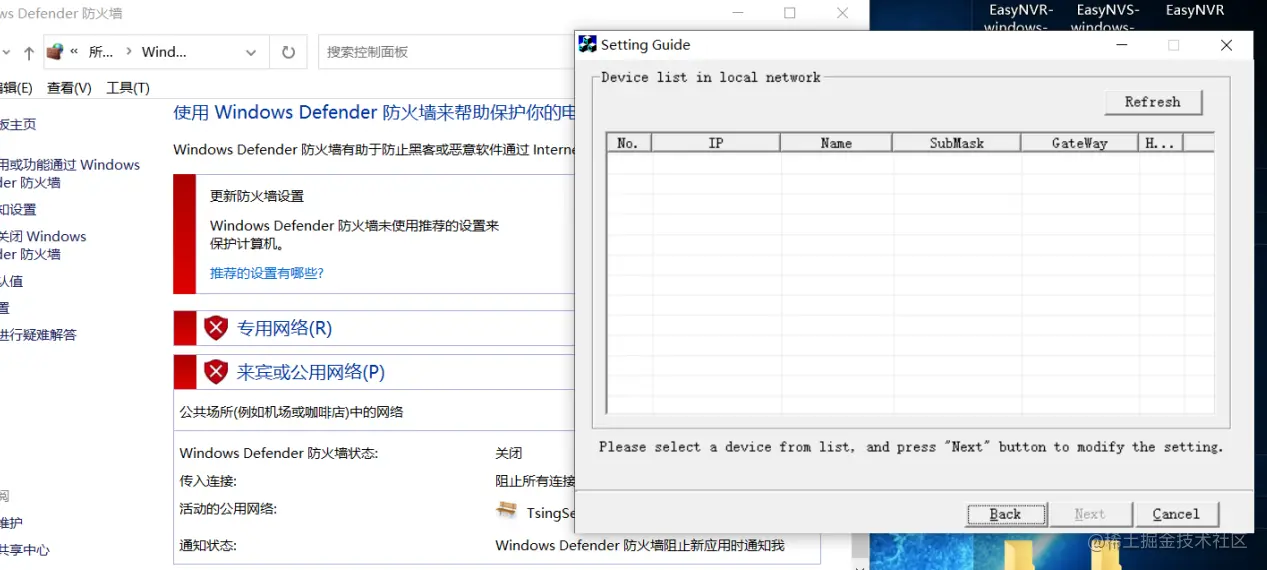
Task: Open the 推荐的设置有哪些? link
Action: pos(267,273)
